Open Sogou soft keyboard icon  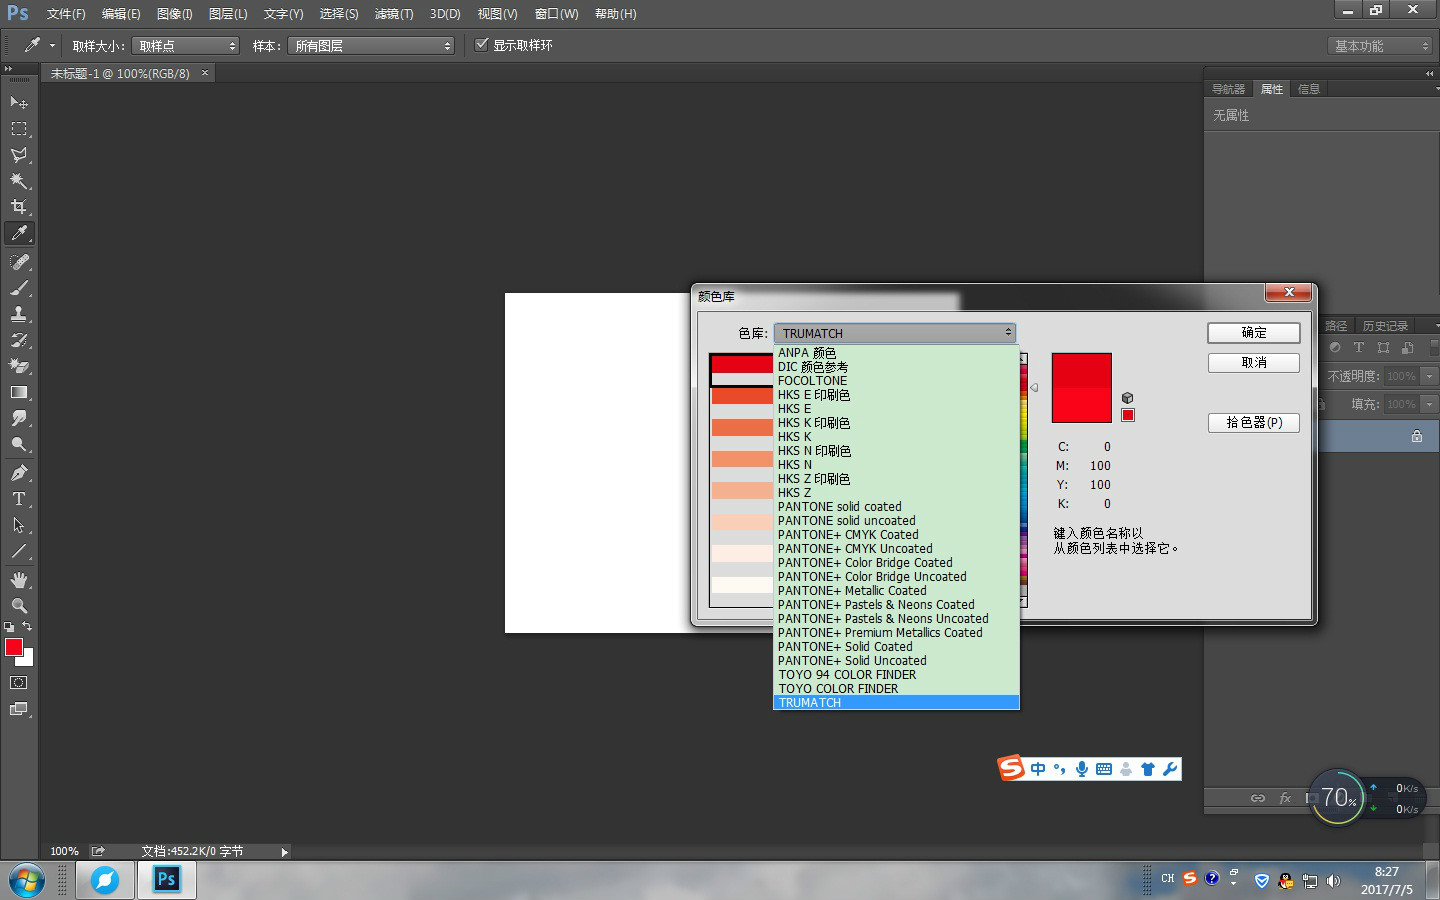[1104, 768]
